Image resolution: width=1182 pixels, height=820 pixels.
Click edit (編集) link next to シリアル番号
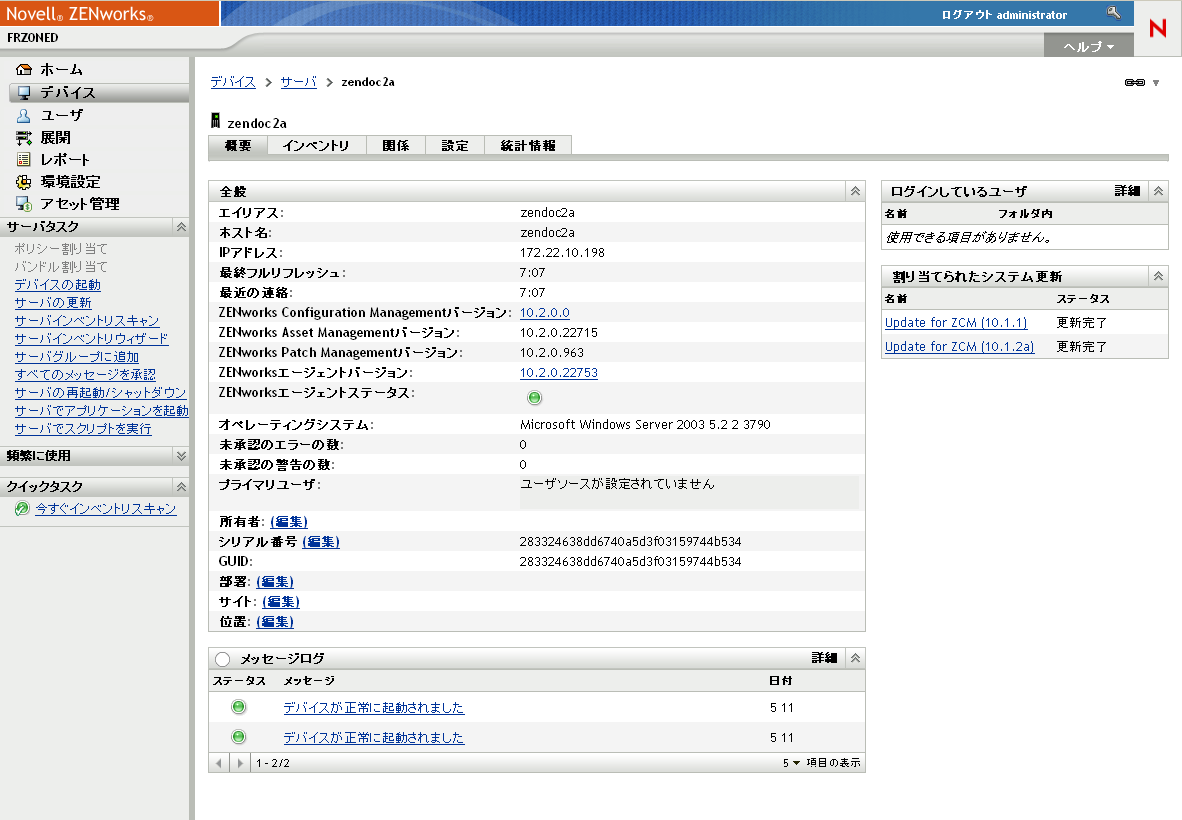[x=321, y=542]
